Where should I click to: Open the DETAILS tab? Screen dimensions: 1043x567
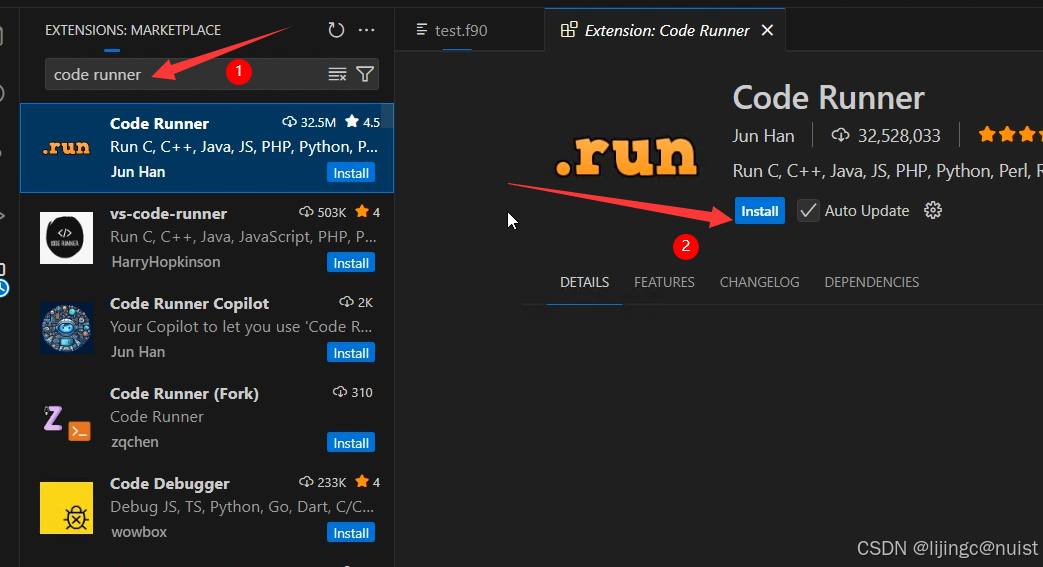[x=584, y=282]
